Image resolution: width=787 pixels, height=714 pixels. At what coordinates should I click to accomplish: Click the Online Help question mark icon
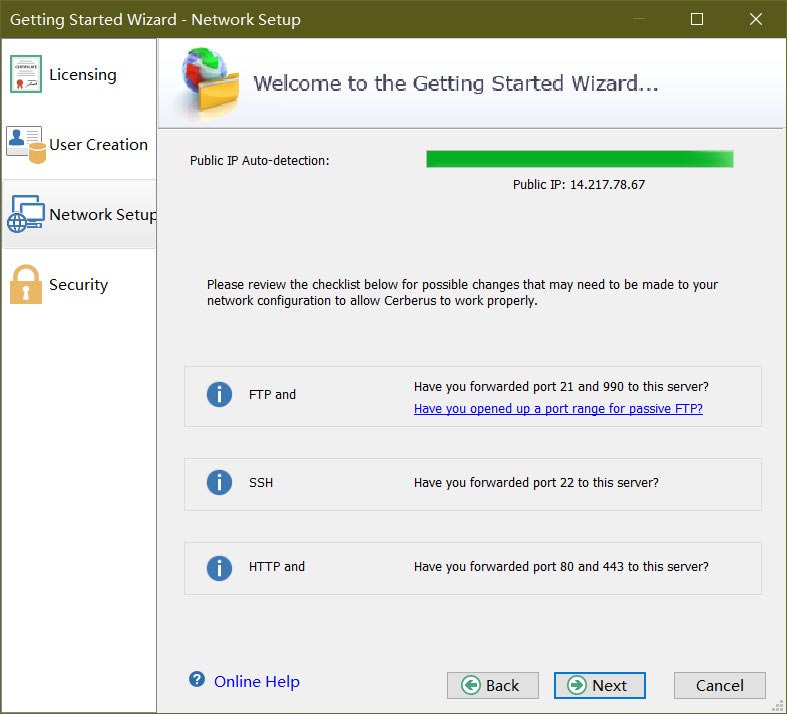coord(197,679)
